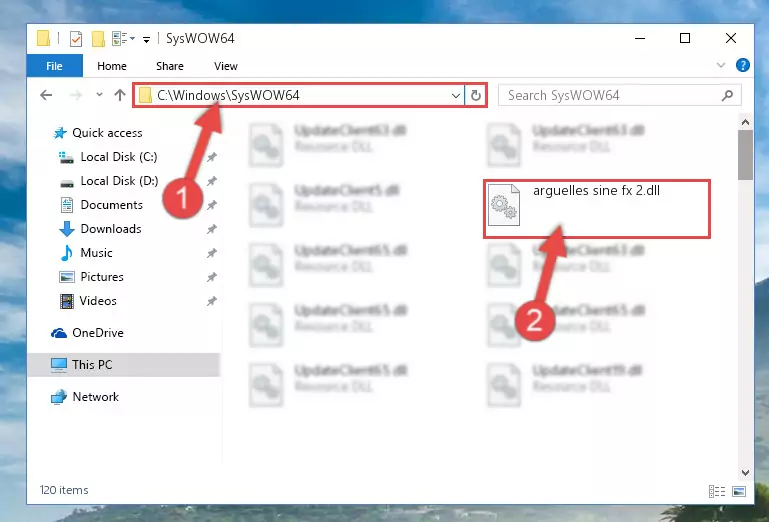Image resolution: width=769 pixels, height=522 pixels.
Task: Expand the ribbon with the chevron
Action: click(x=720, y=65)
